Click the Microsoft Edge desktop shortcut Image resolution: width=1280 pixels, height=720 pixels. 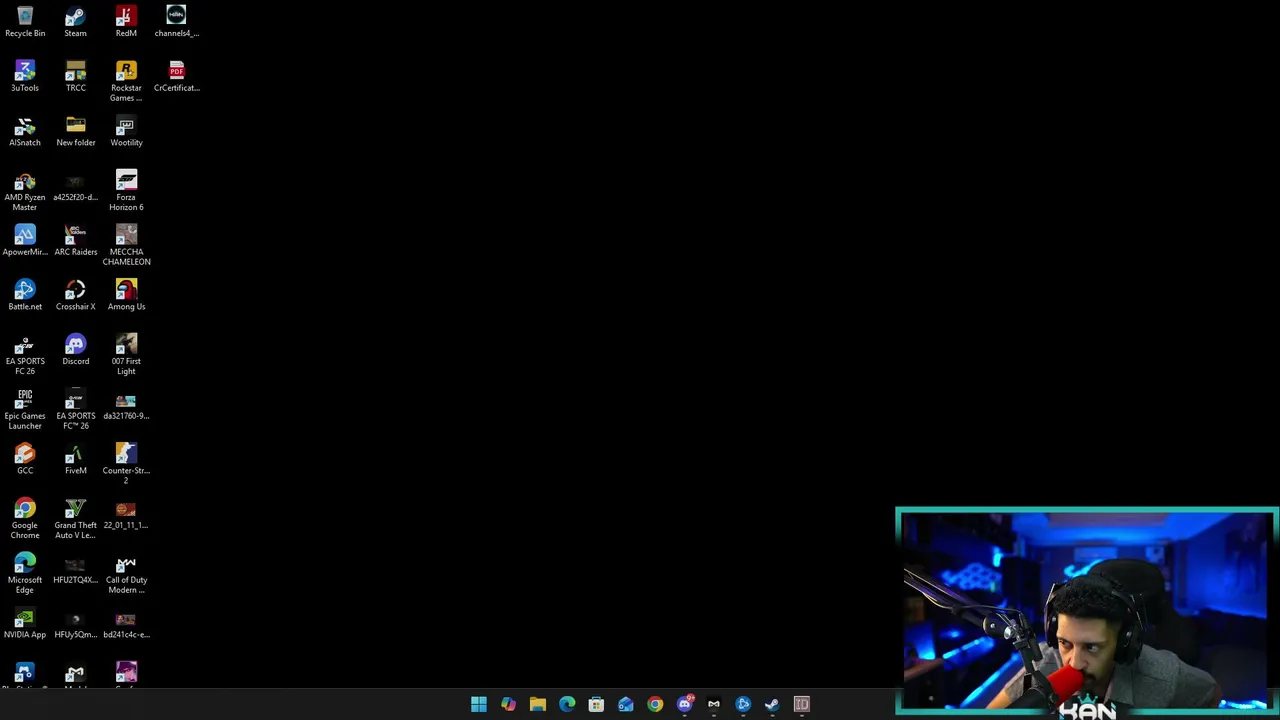tap(25, 574)
